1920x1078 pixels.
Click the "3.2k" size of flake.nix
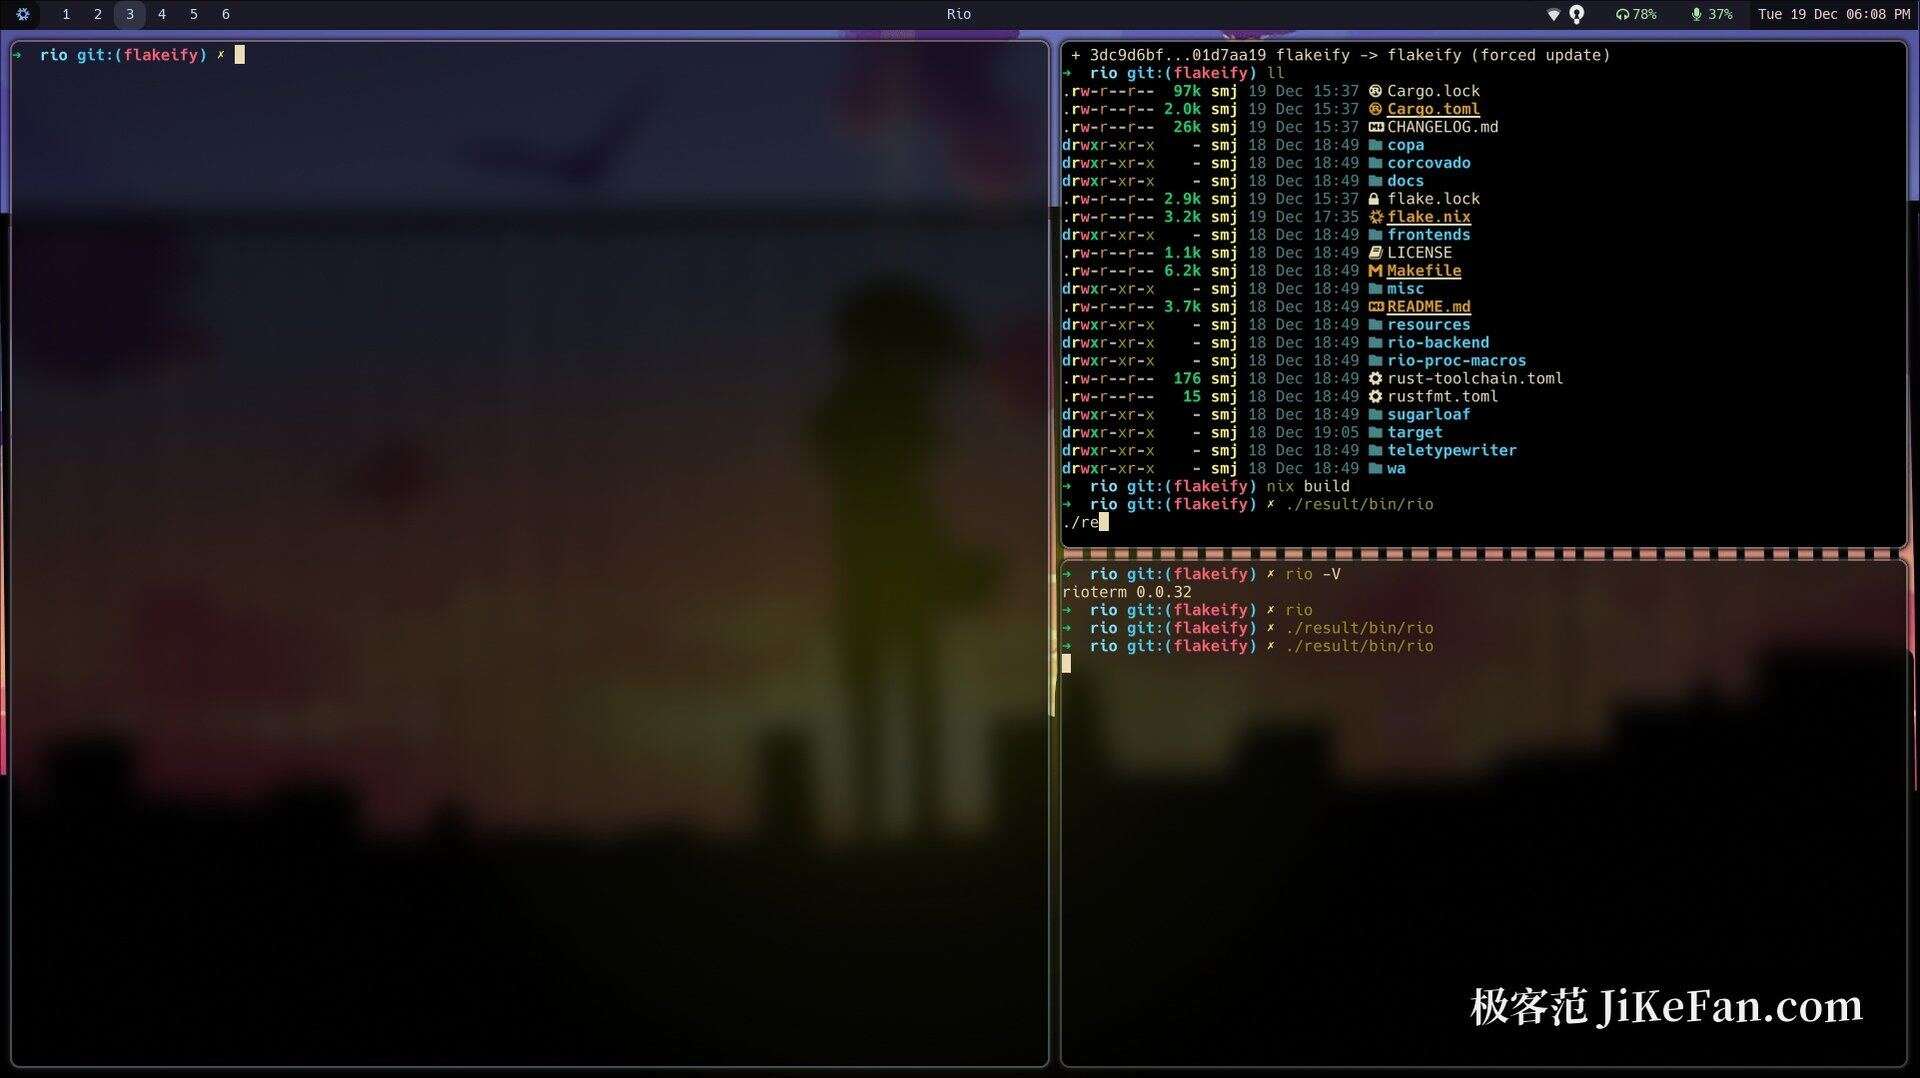1183,217
